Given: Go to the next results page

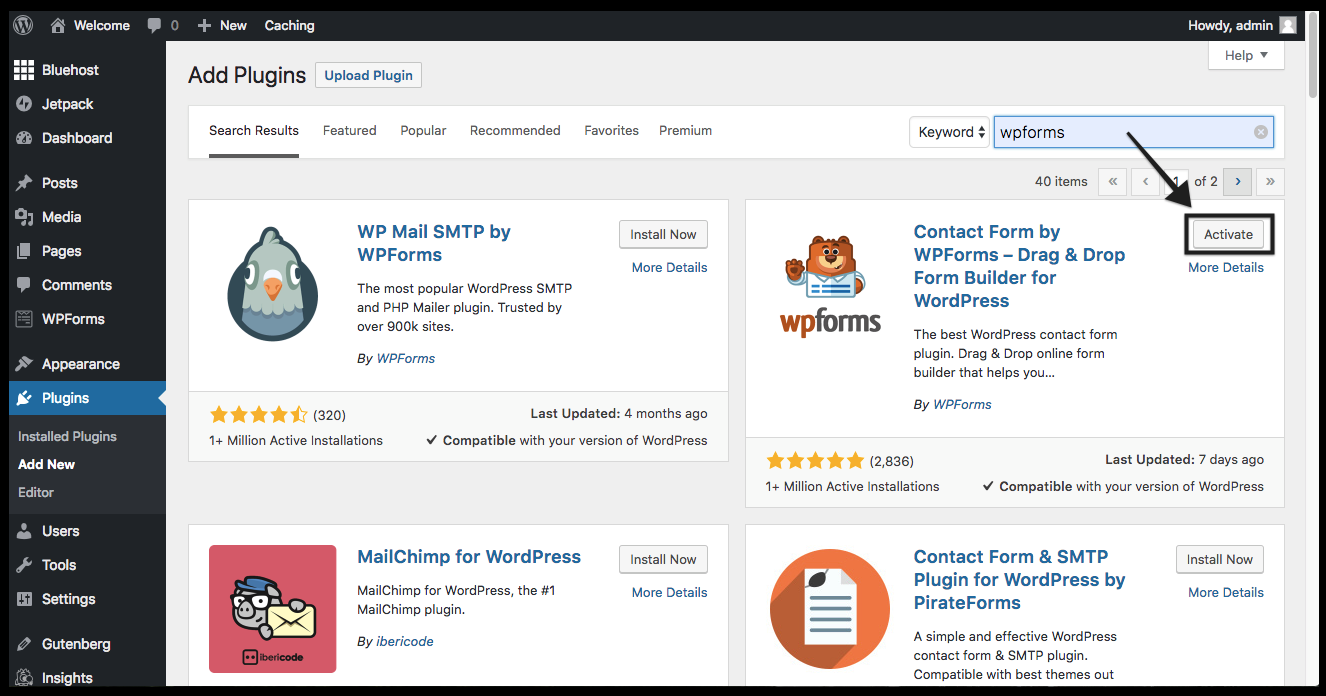Looking at the screenshot, I should pyautogui.click(x=1238, y=181).
